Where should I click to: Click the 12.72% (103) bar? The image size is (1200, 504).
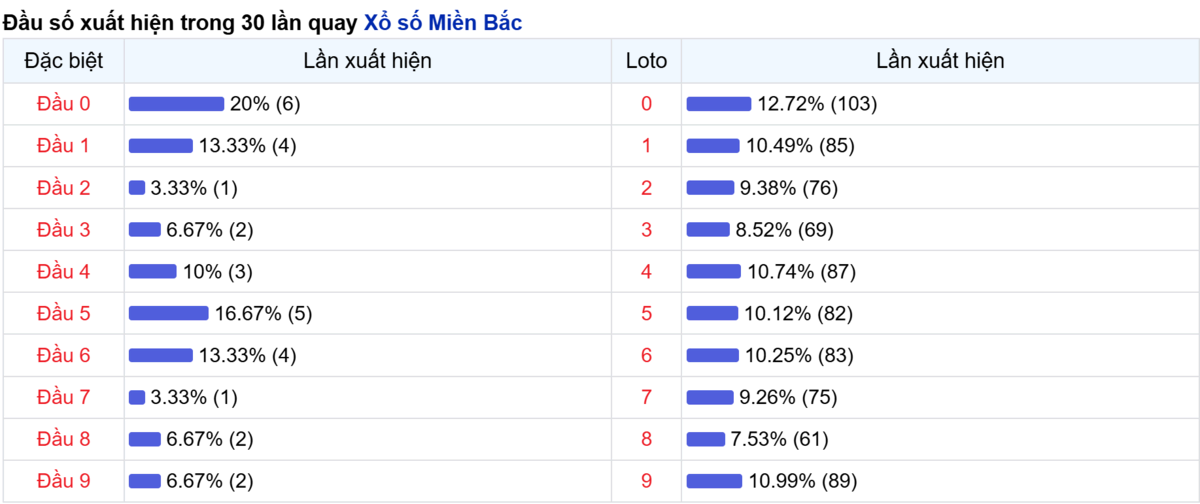(x=719, y=104)
